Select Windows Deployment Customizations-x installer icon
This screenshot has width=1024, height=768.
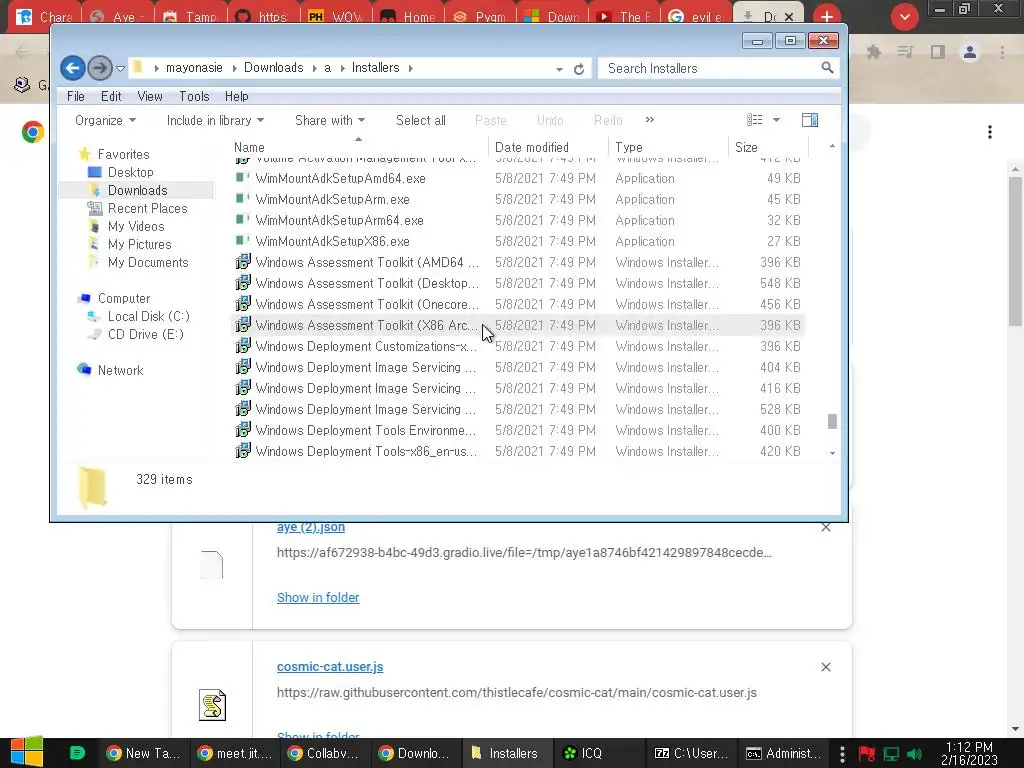(243, 345)
